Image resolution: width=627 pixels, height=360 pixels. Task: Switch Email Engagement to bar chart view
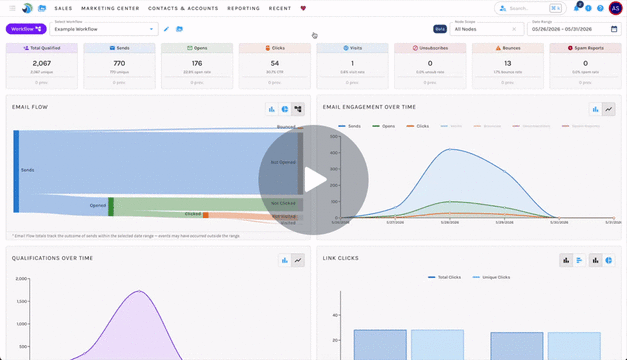[595, 109]
